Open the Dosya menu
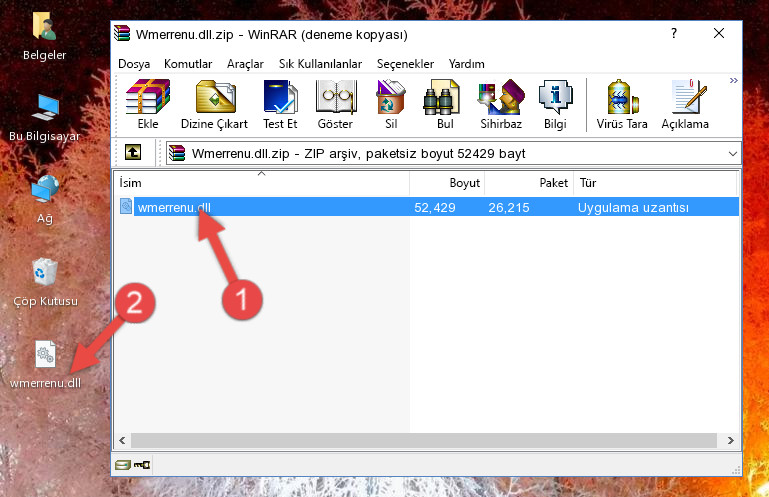769x497 pixels. (134, 64)
